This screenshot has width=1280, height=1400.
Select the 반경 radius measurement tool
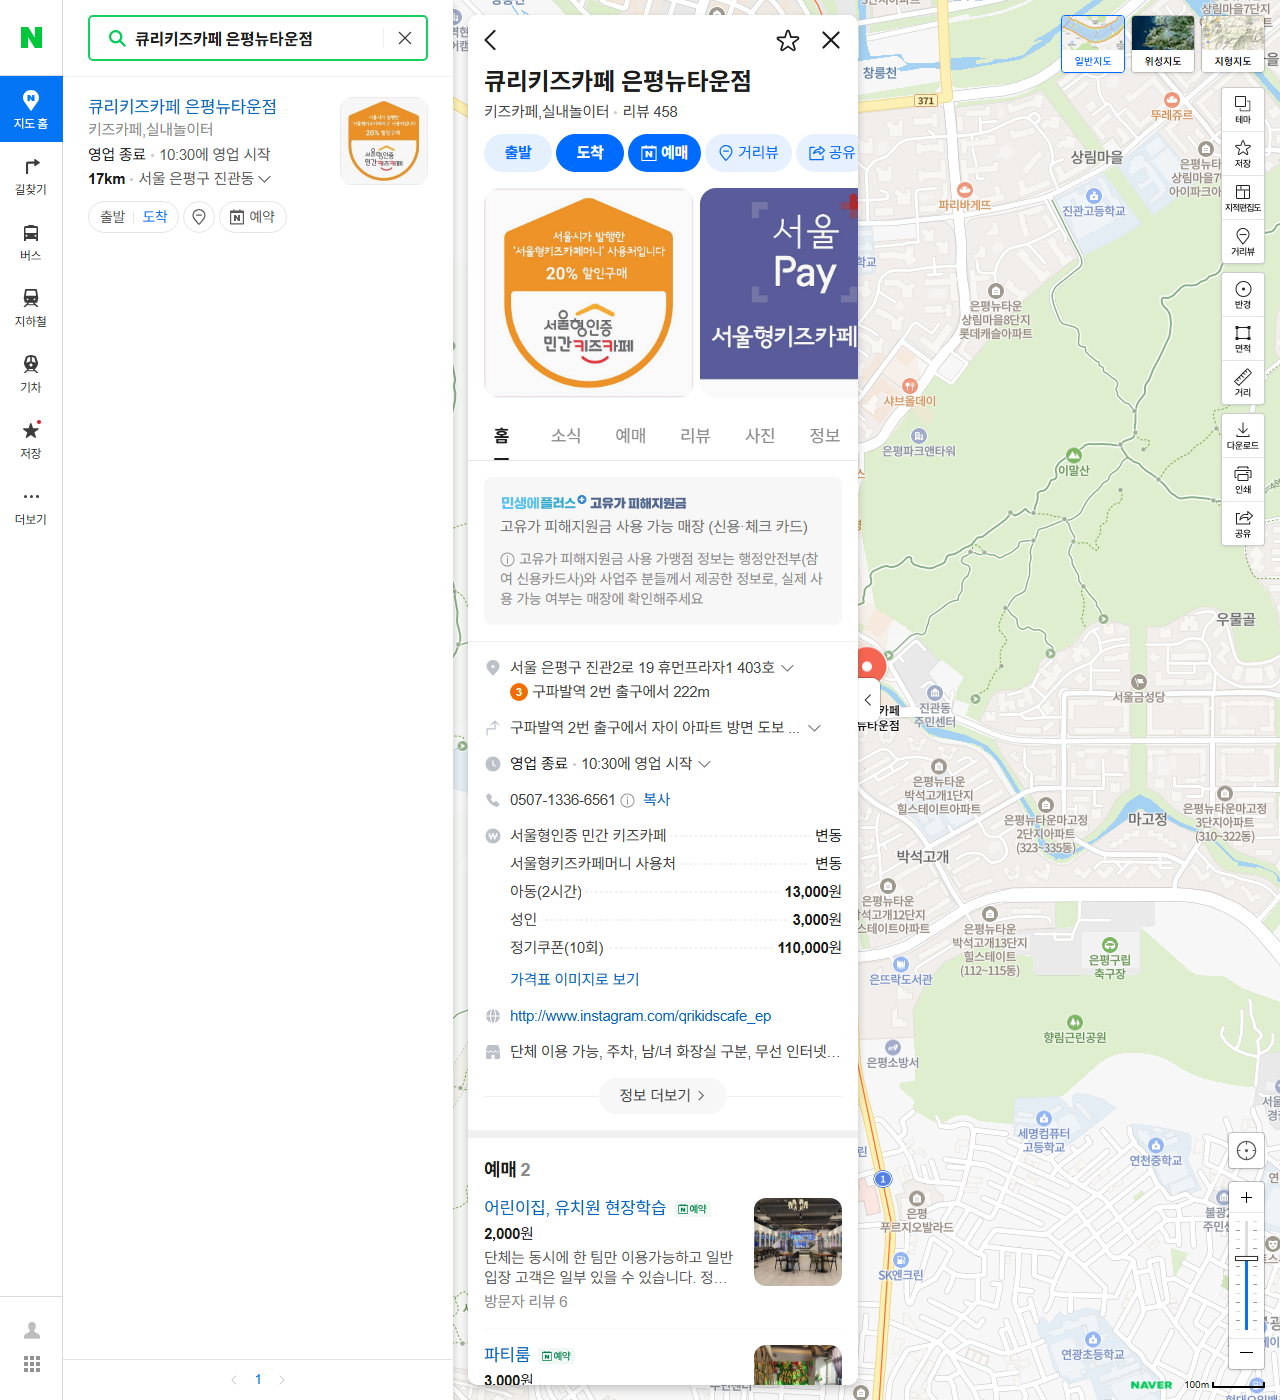click(x=1243, y=294)
